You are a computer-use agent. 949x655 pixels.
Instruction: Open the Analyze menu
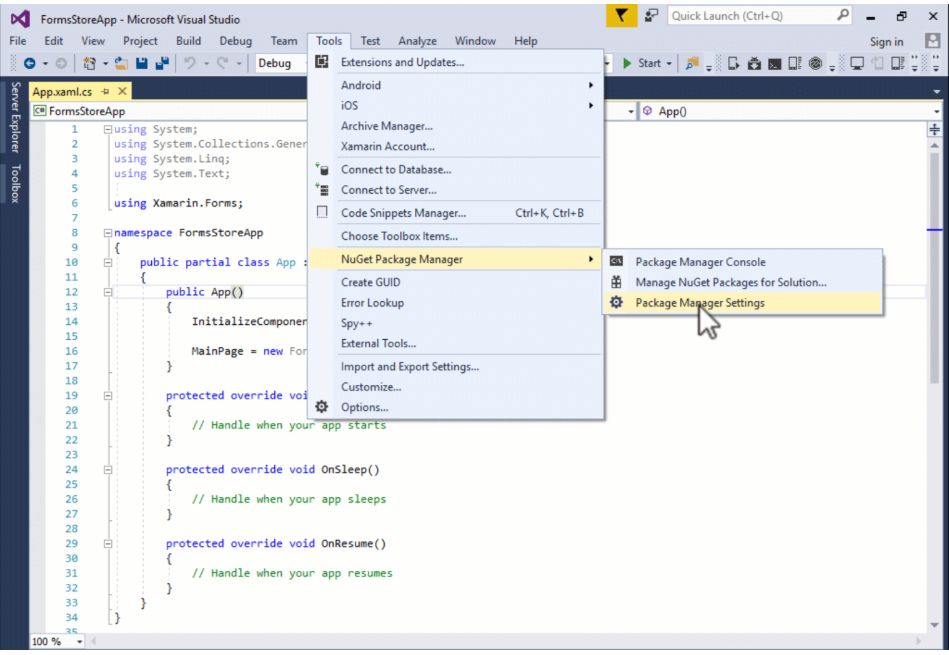pyautogui.click(x=417, y=41)
